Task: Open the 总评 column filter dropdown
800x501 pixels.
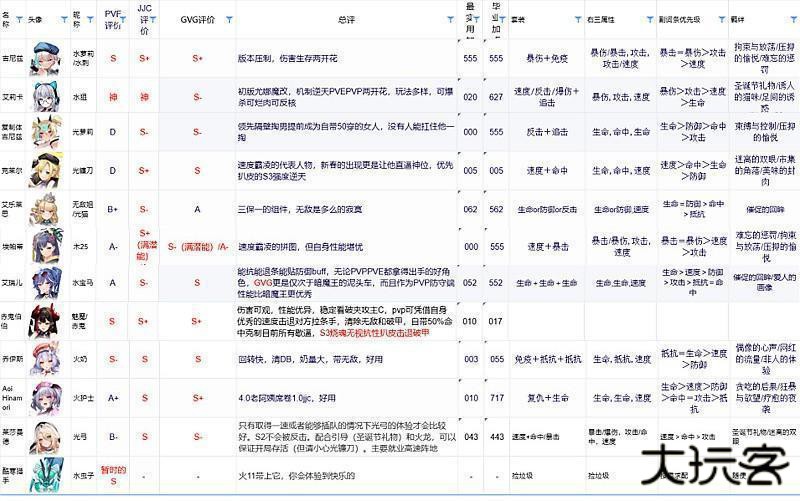Action: 450,20
